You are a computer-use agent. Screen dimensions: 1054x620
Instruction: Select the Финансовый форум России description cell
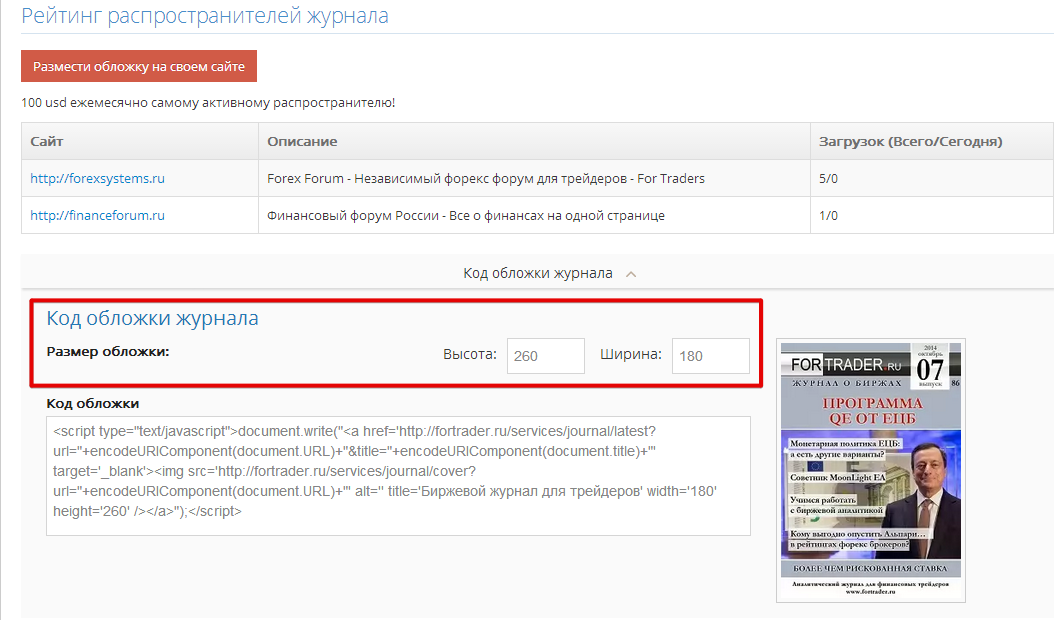[534, 215]
